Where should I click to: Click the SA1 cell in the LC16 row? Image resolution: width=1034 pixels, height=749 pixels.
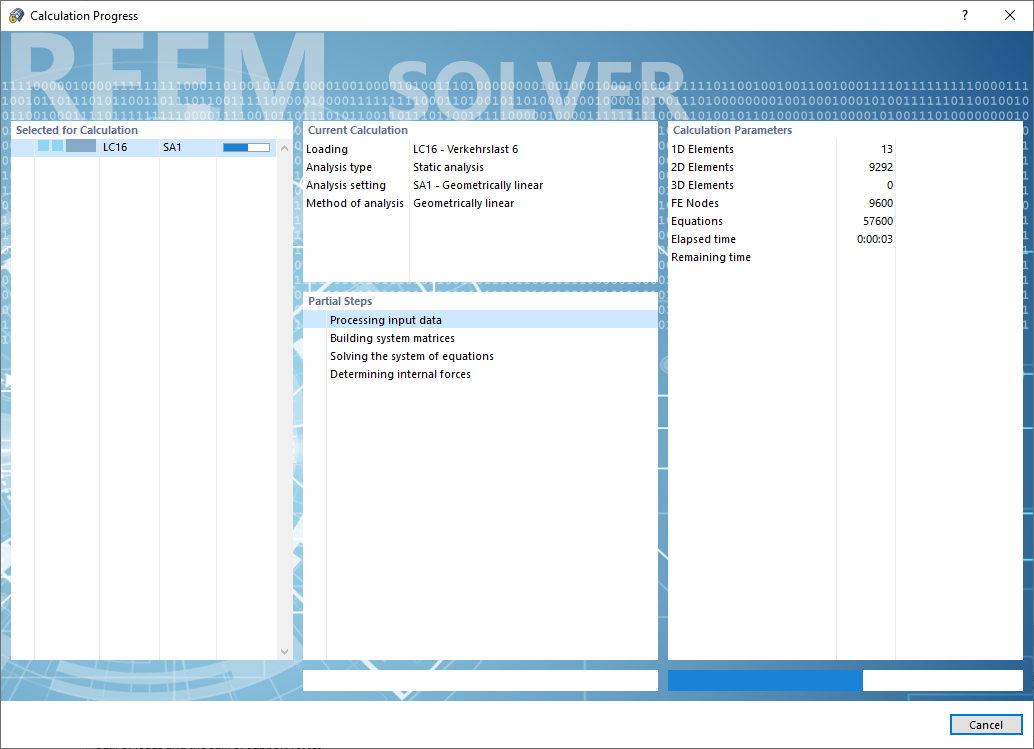[x=172, y=148]
